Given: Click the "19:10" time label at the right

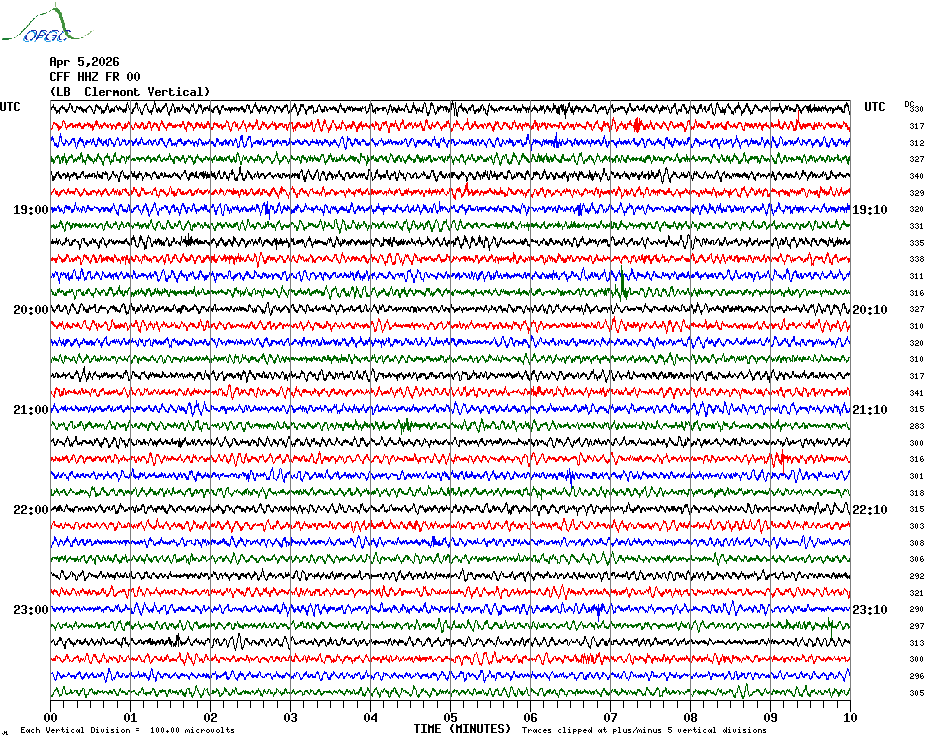Looking at the screenshot, I should pyautogui.click(x=870, y=210).
